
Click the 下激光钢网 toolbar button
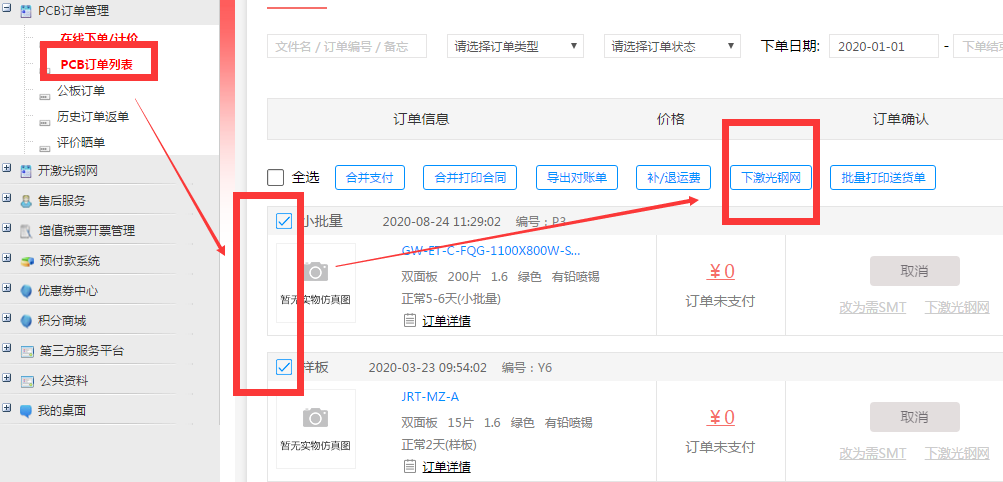pos(770,178)
